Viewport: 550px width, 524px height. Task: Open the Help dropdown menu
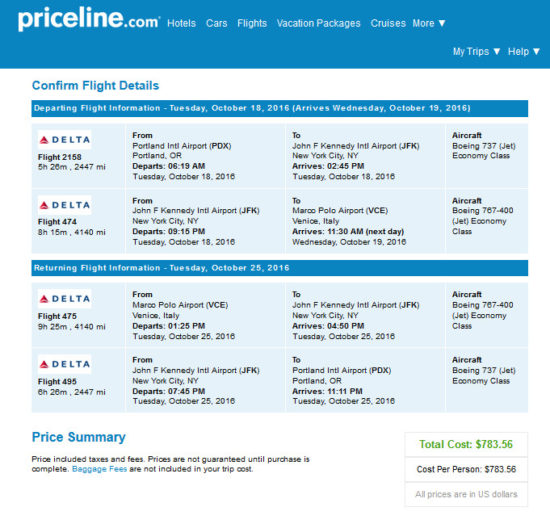click(524, 52)
